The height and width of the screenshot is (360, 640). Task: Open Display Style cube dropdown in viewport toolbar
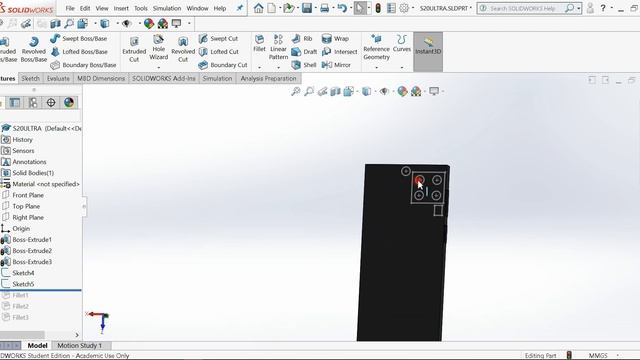367,91
